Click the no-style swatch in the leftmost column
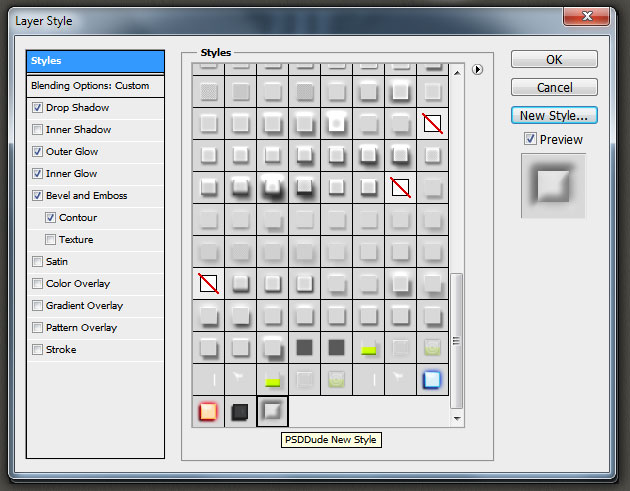Screen dimensions: 630x491 click(x=208, y=284)
